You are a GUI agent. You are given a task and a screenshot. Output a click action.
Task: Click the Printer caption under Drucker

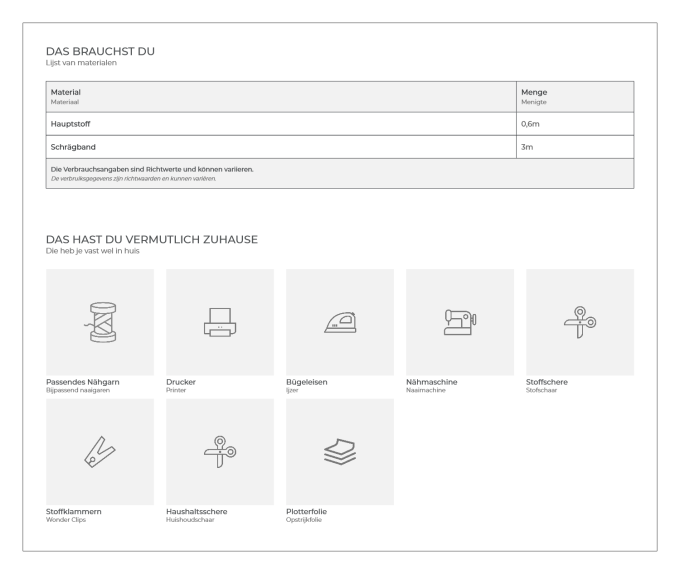pos(176,390)
